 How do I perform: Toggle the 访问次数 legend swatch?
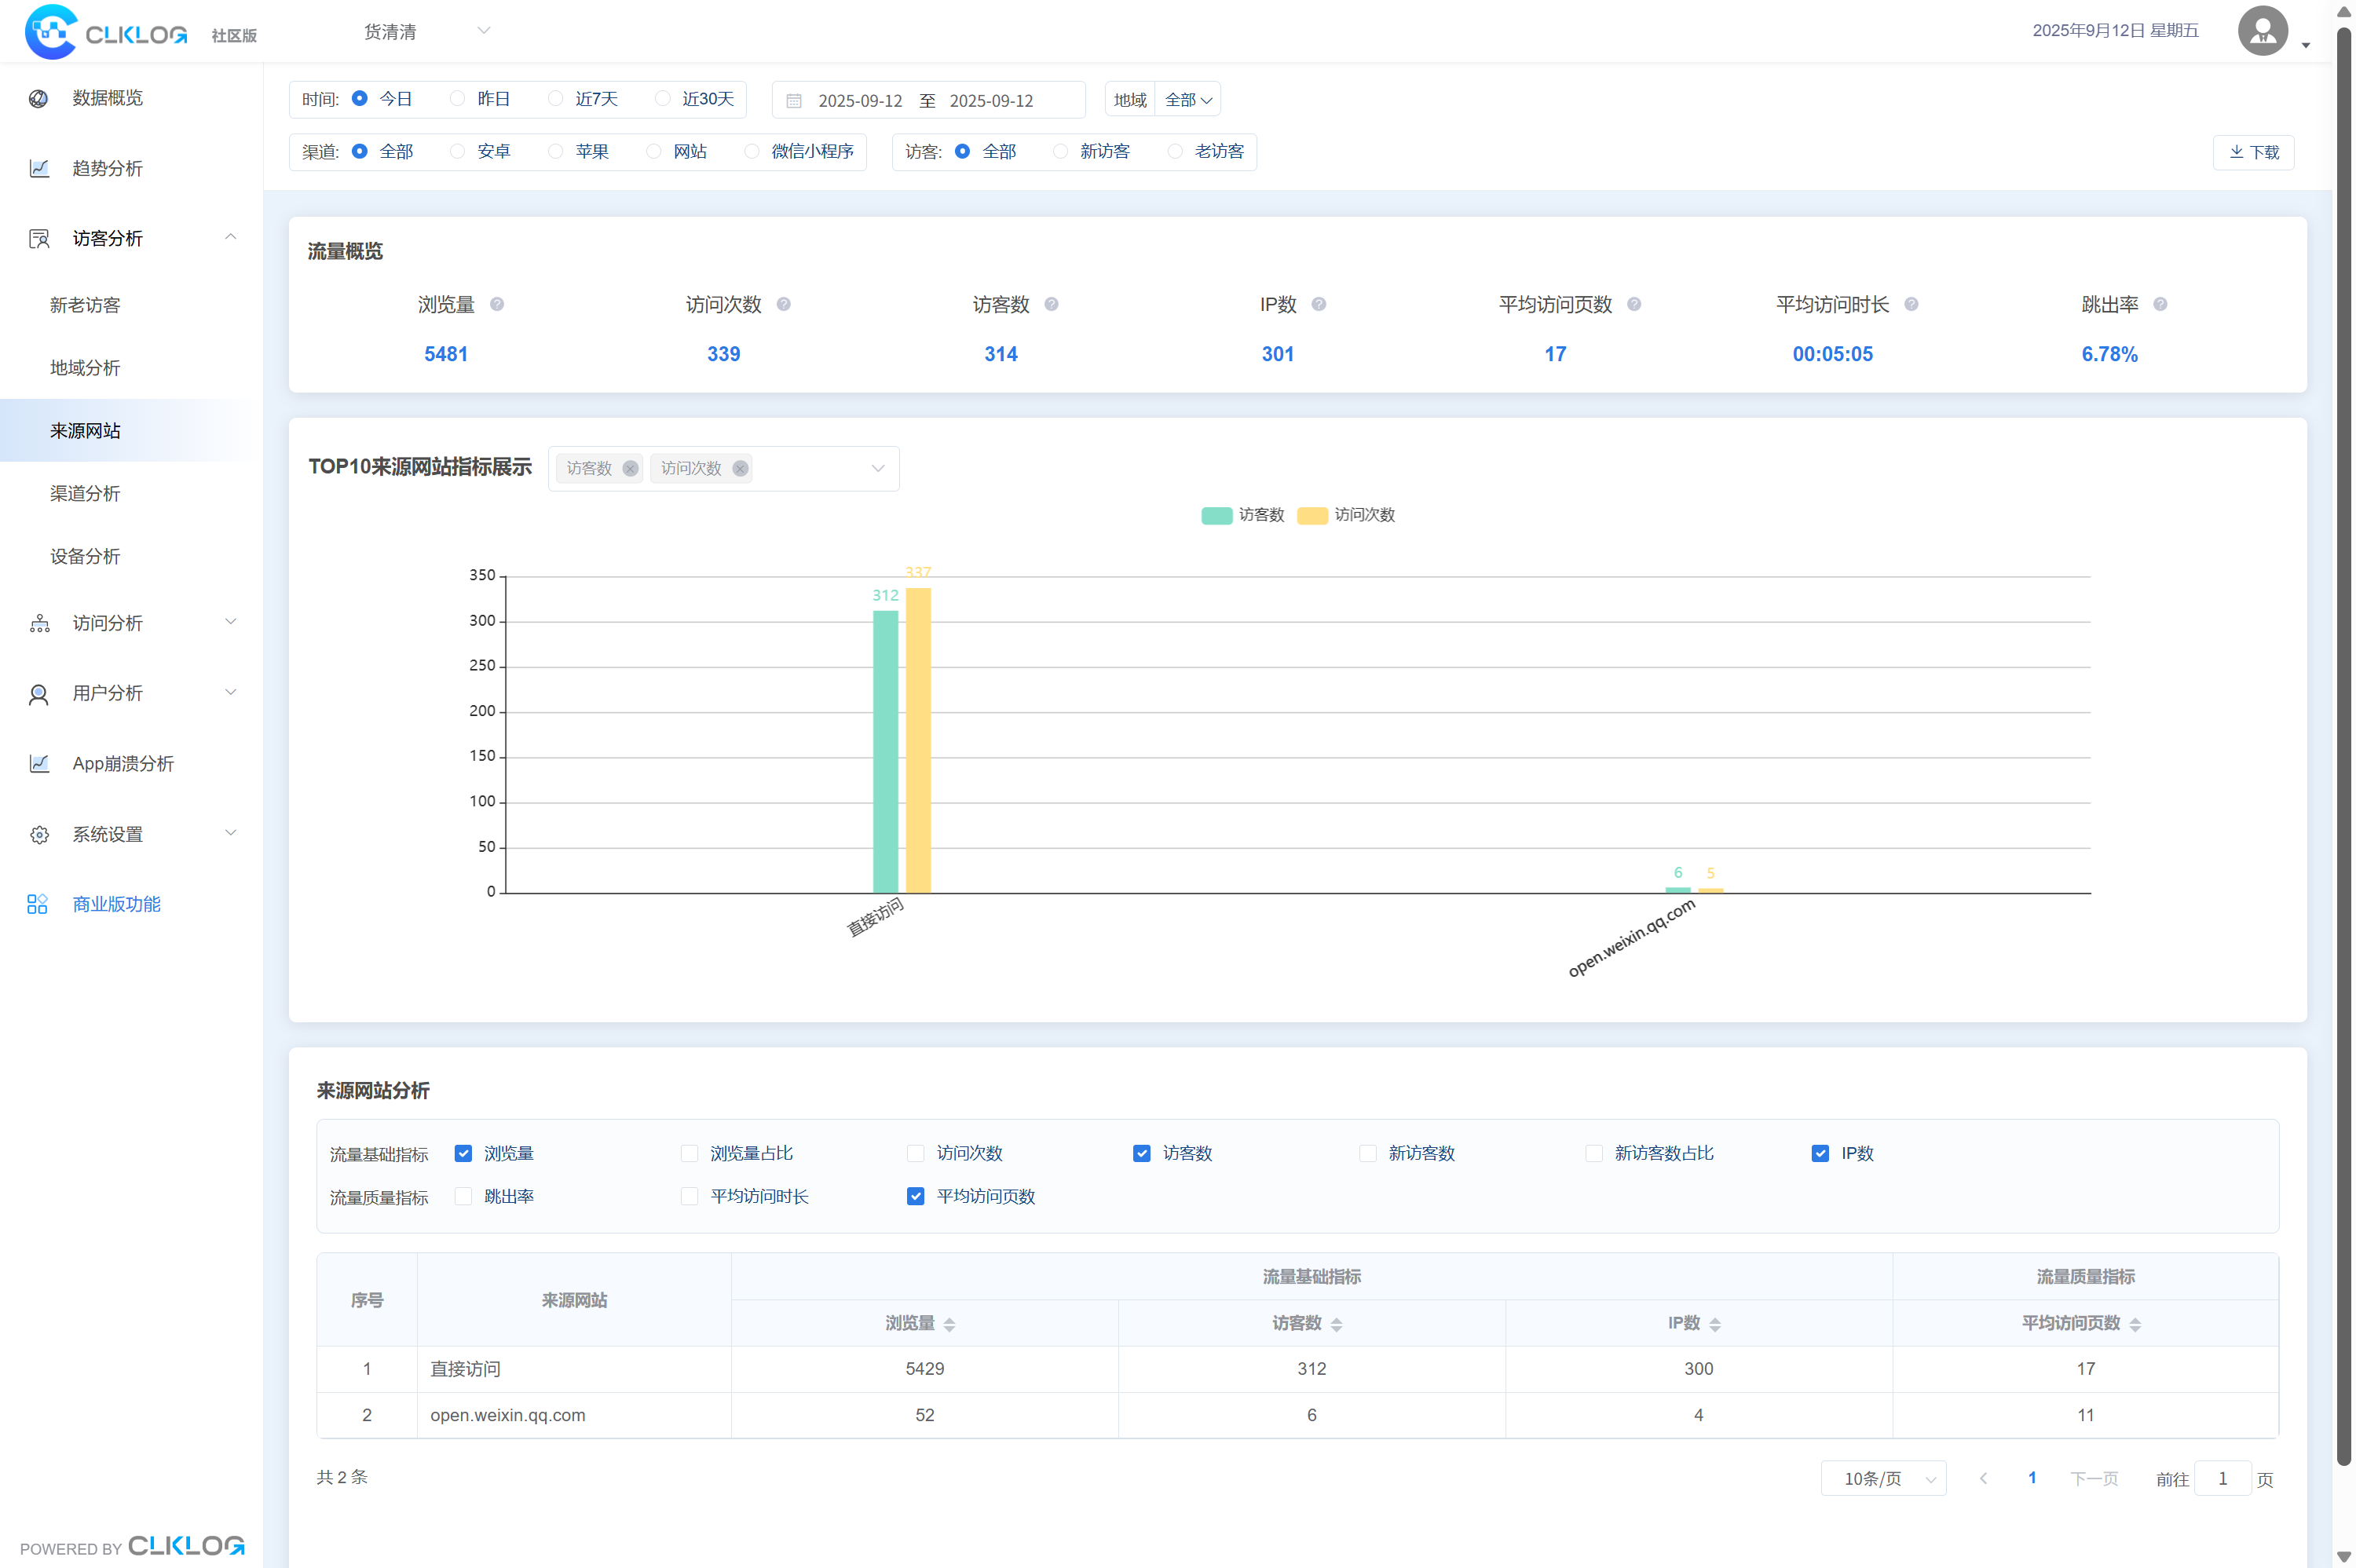(1312, 515)
